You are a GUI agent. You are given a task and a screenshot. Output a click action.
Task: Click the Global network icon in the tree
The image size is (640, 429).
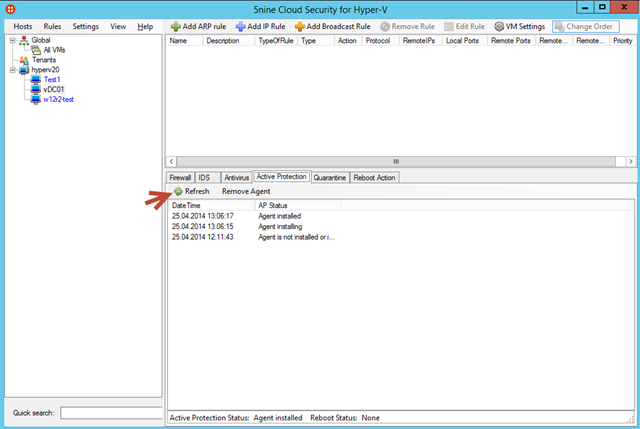pos(24,40)
